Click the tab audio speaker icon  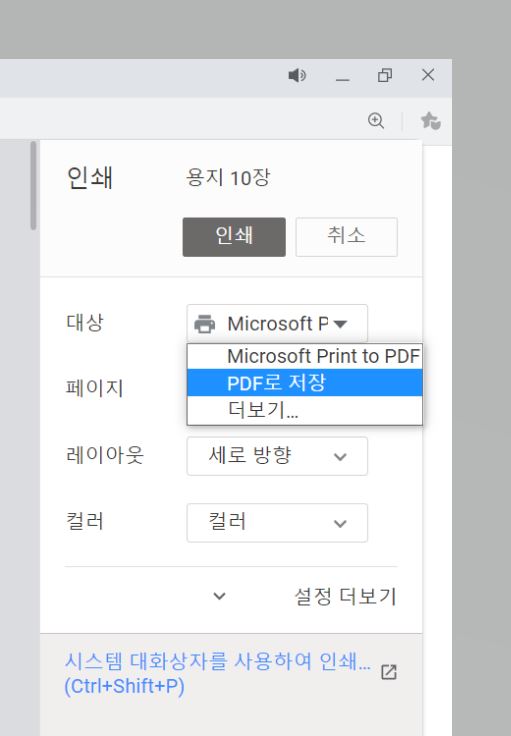297,75
